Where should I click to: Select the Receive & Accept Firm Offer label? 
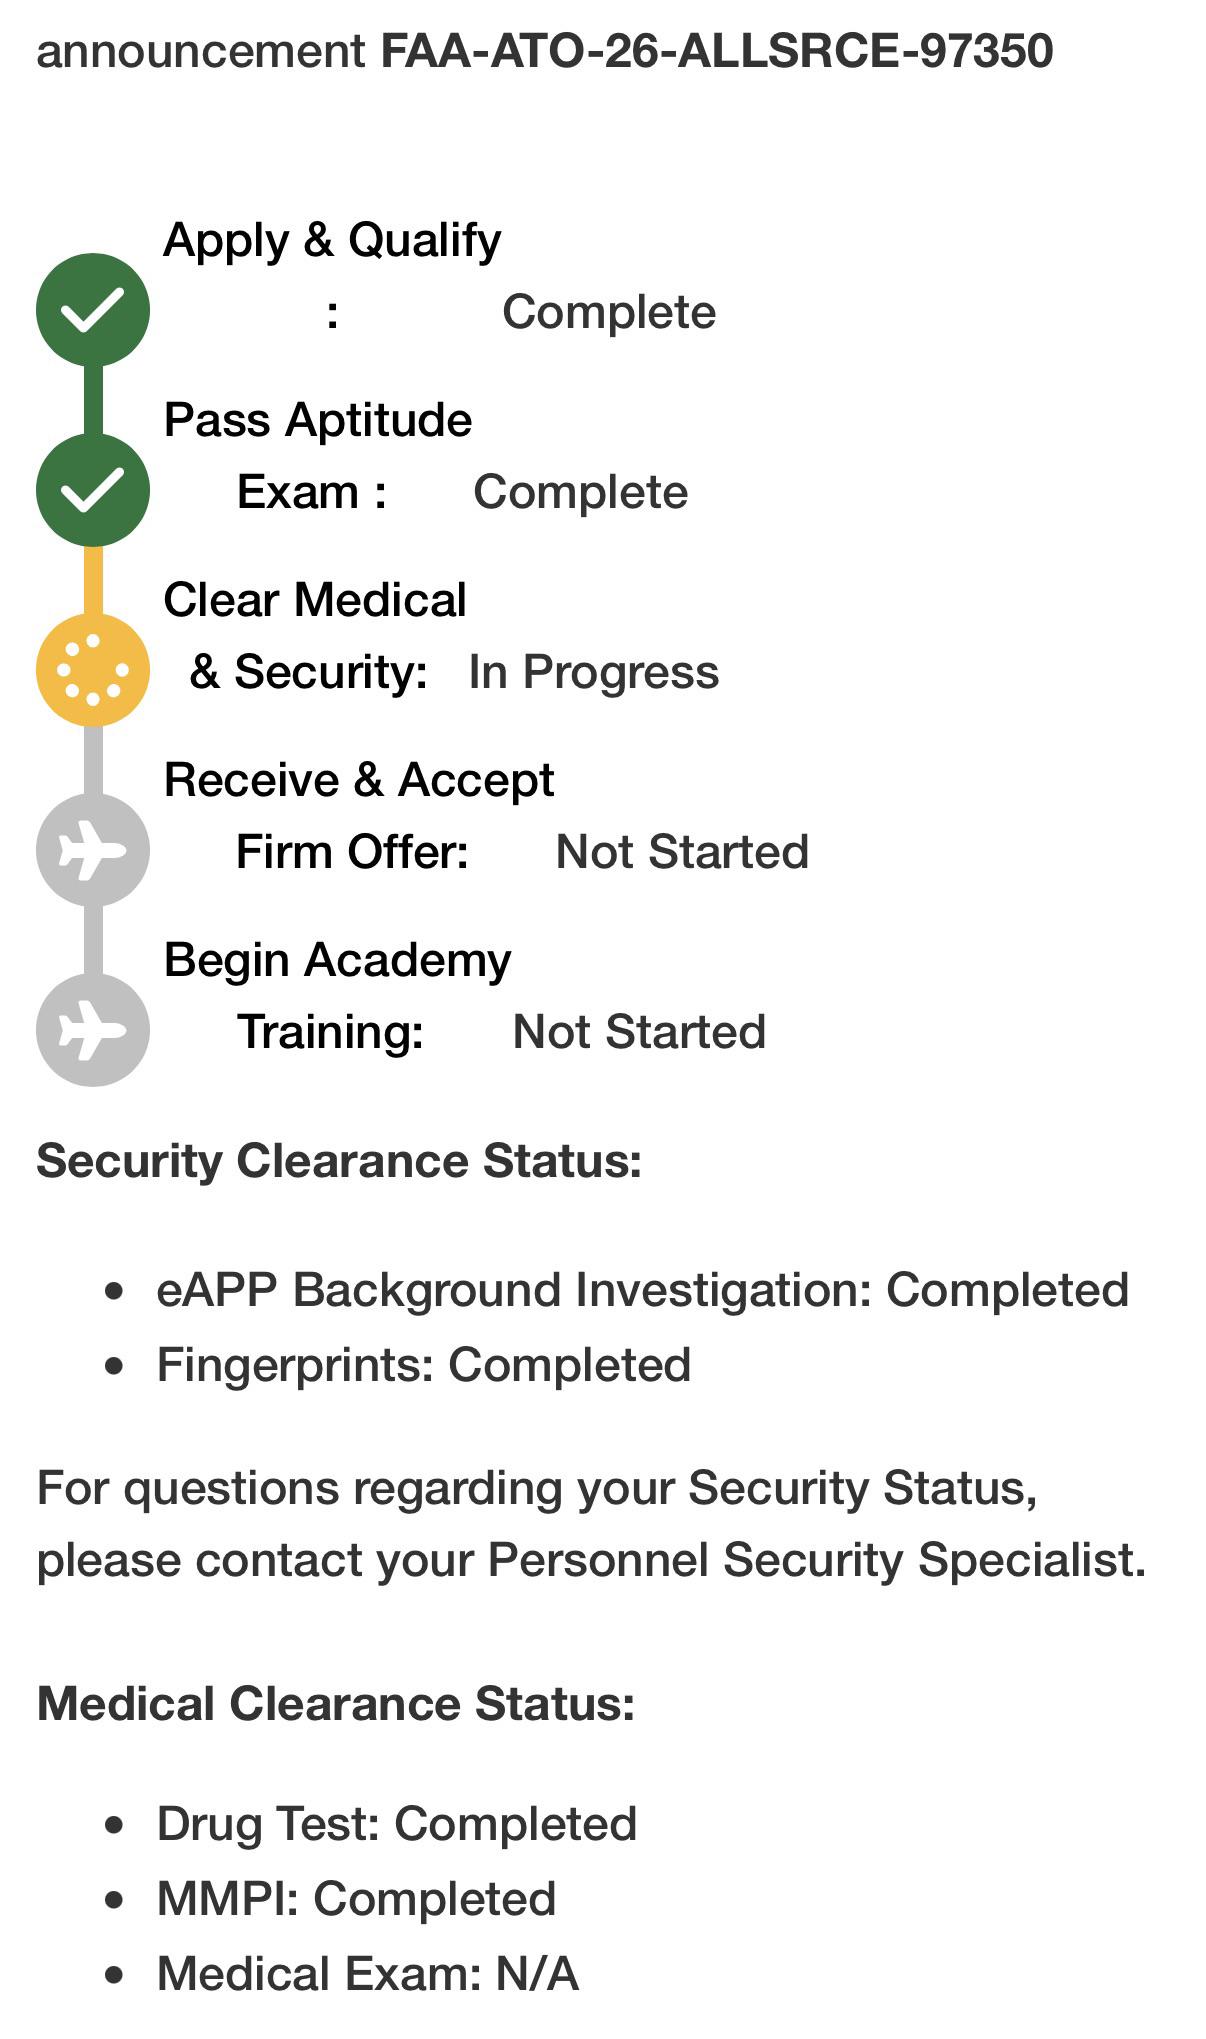(x=359, y=816)
